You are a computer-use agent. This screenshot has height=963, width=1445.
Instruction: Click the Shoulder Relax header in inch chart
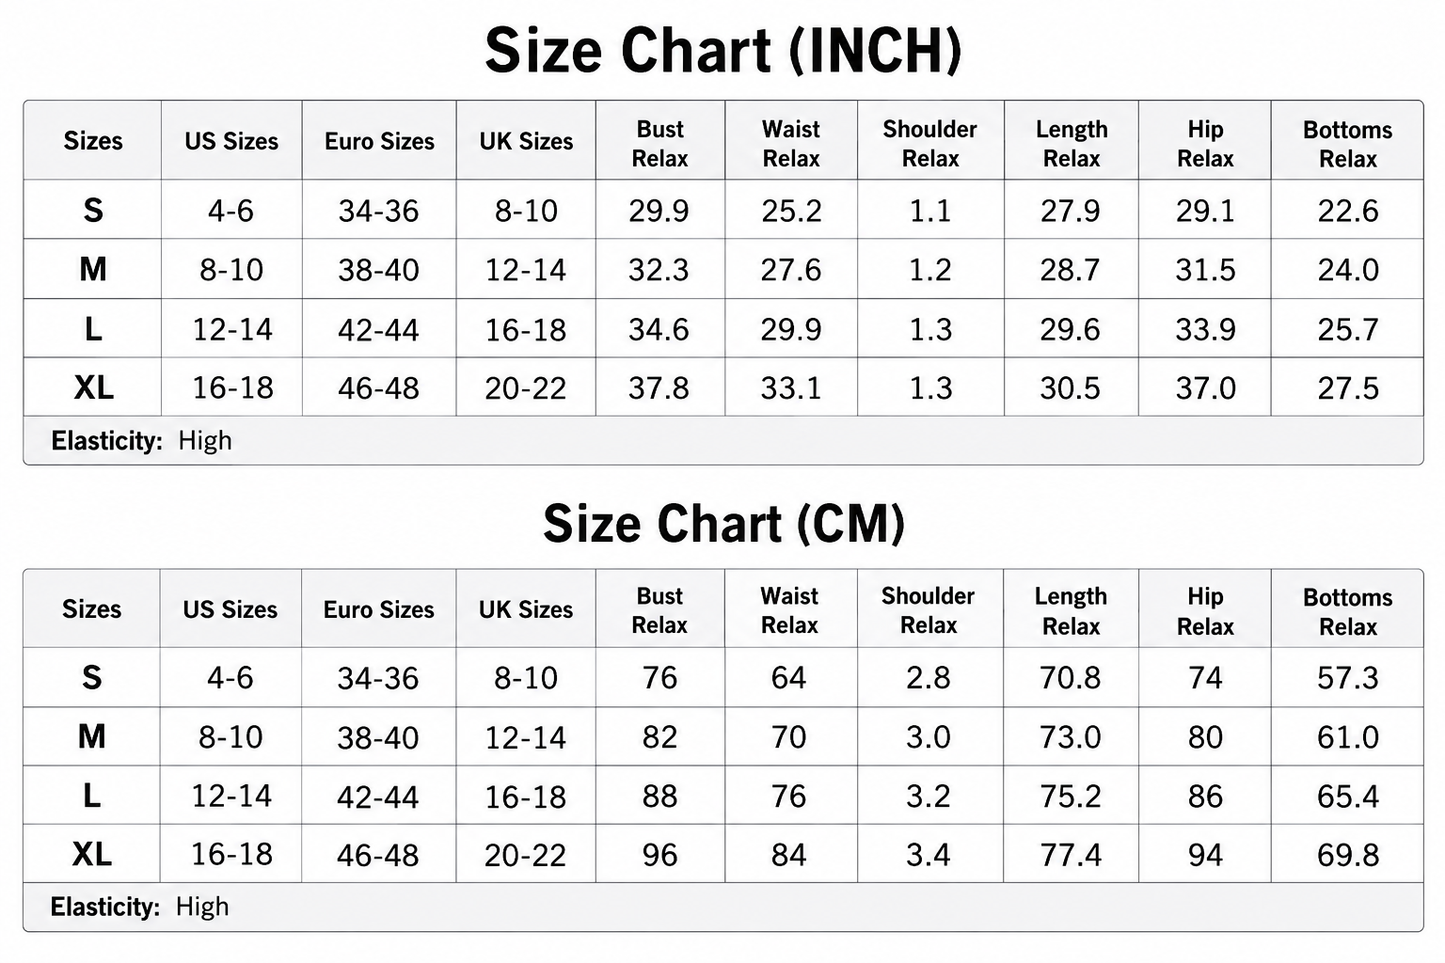click(x=930, y=144)
